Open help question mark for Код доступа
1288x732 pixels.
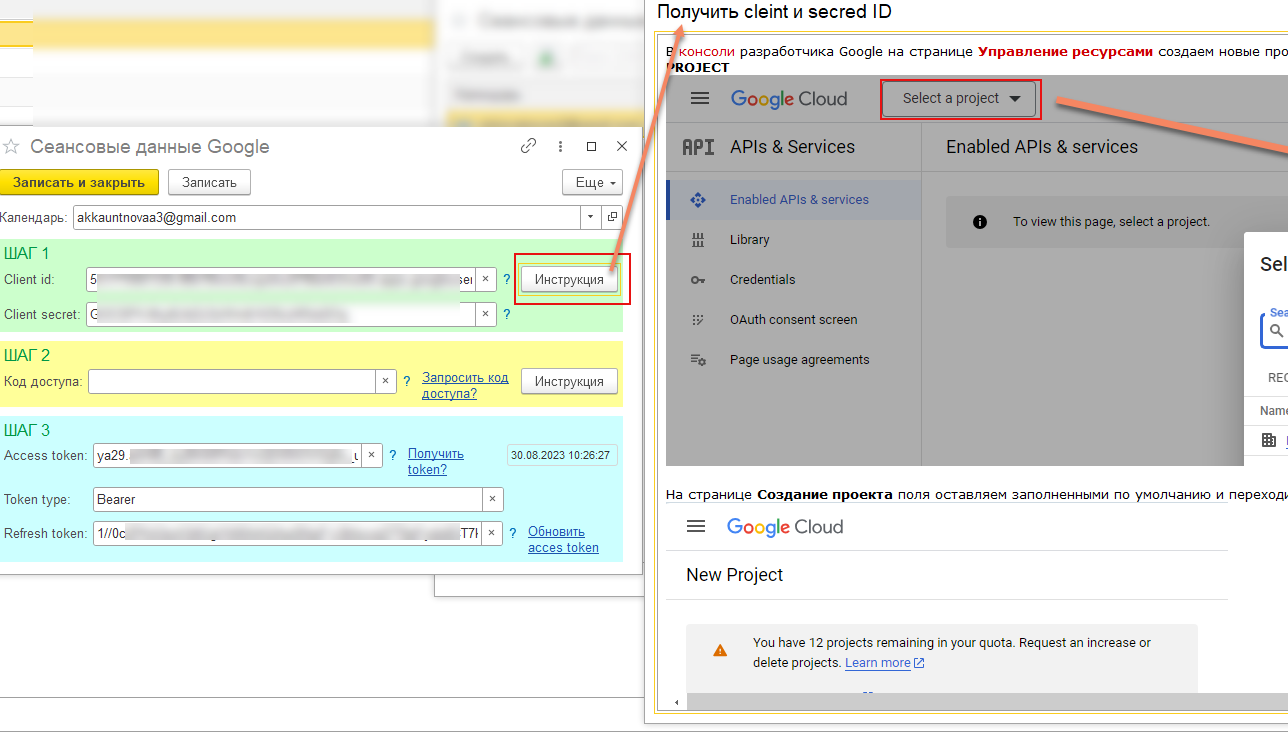point(407,381)
